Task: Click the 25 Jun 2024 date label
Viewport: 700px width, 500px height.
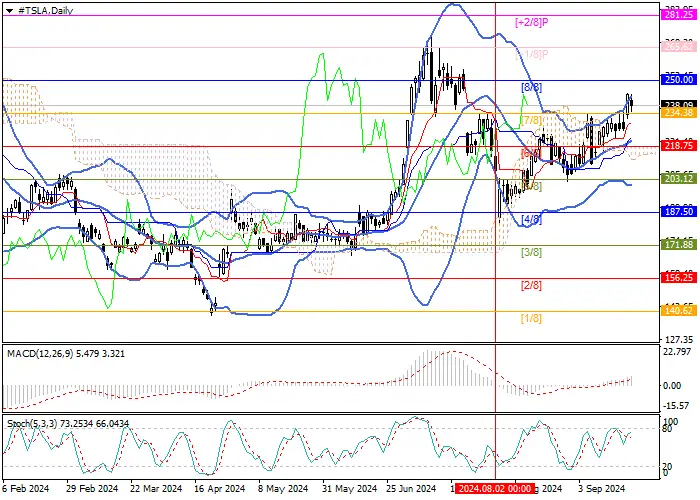Action: click(411, 489)
